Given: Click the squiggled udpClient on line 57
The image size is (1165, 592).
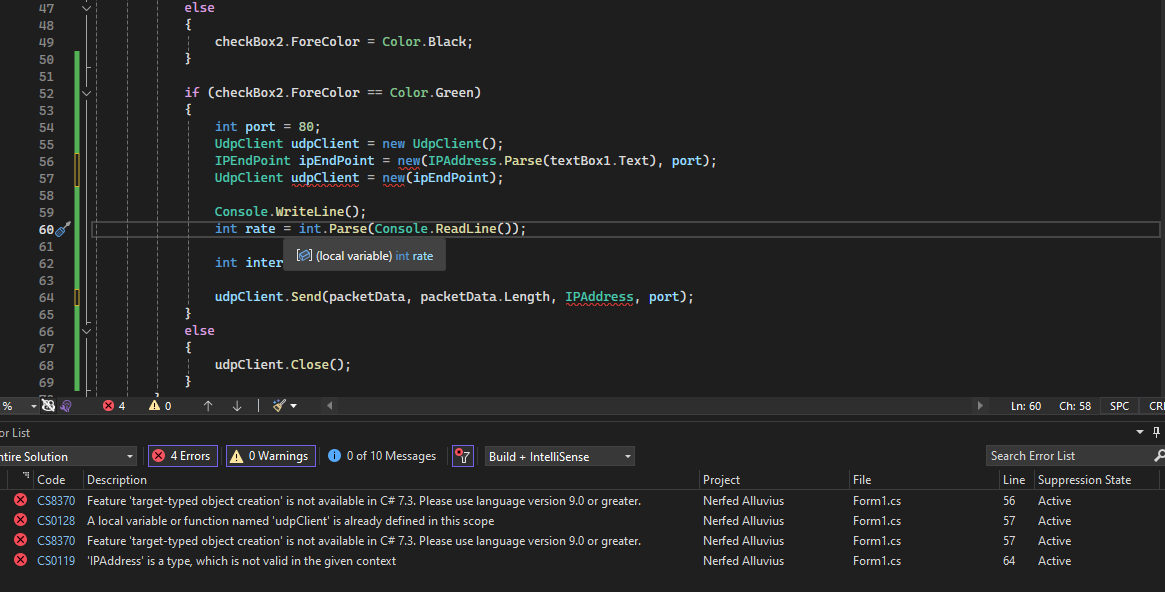Looking at the screenshot, I should pyautogui.click(x=325, y=178).
